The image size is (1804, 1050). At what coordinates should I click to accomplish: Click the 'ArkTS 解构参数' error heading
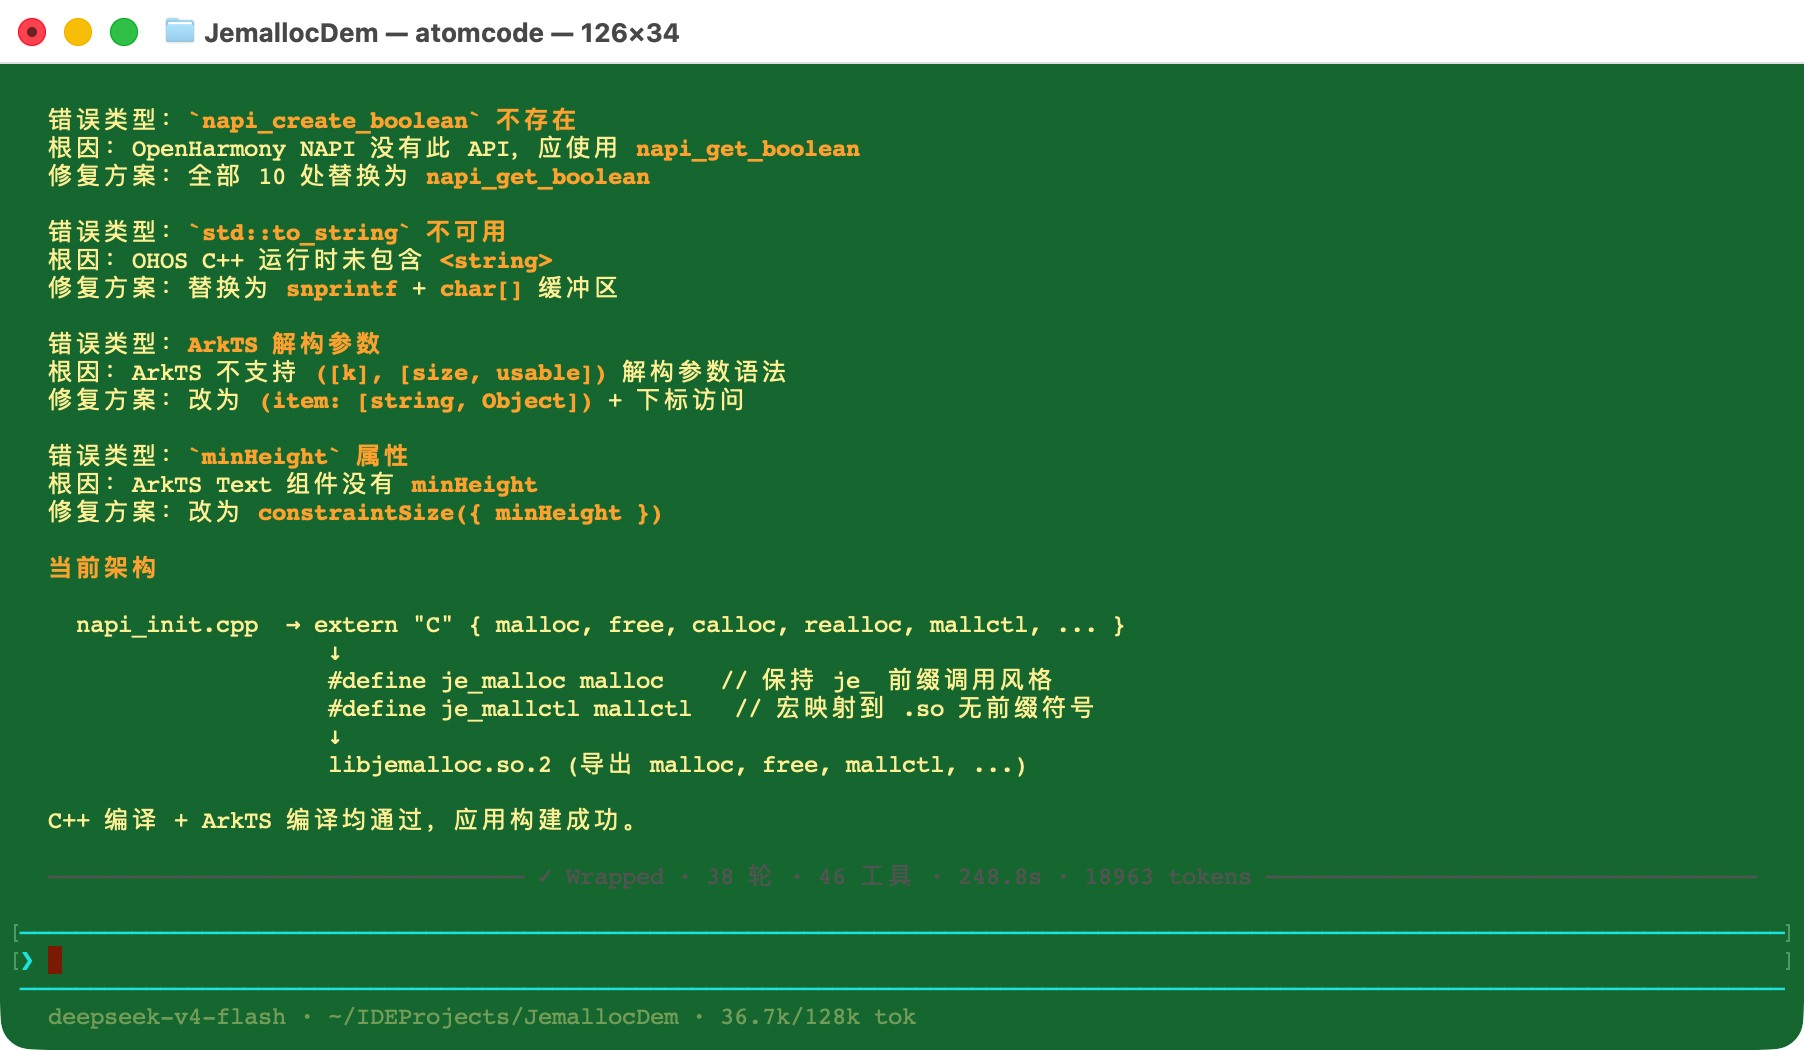click(x=284, y=344)
